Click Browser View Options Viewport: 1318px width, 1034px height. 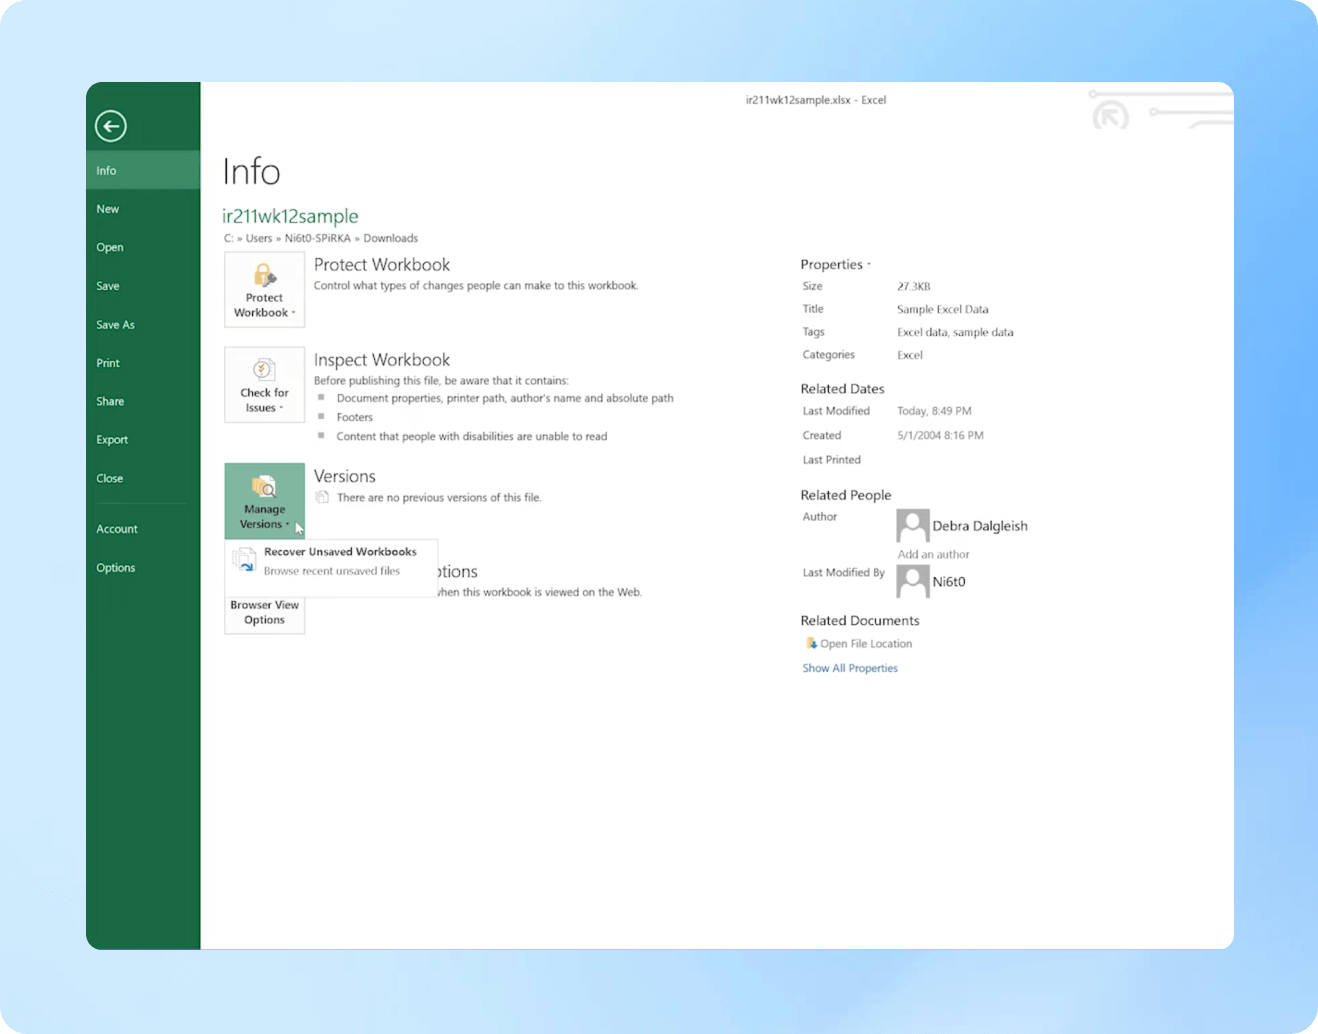click(263, 611)
